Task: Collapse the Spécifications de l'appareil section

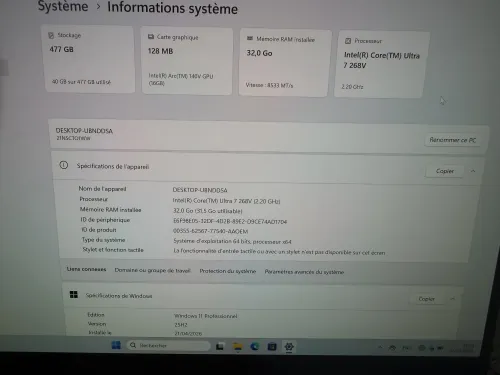Action: click(x=473, y=171)
